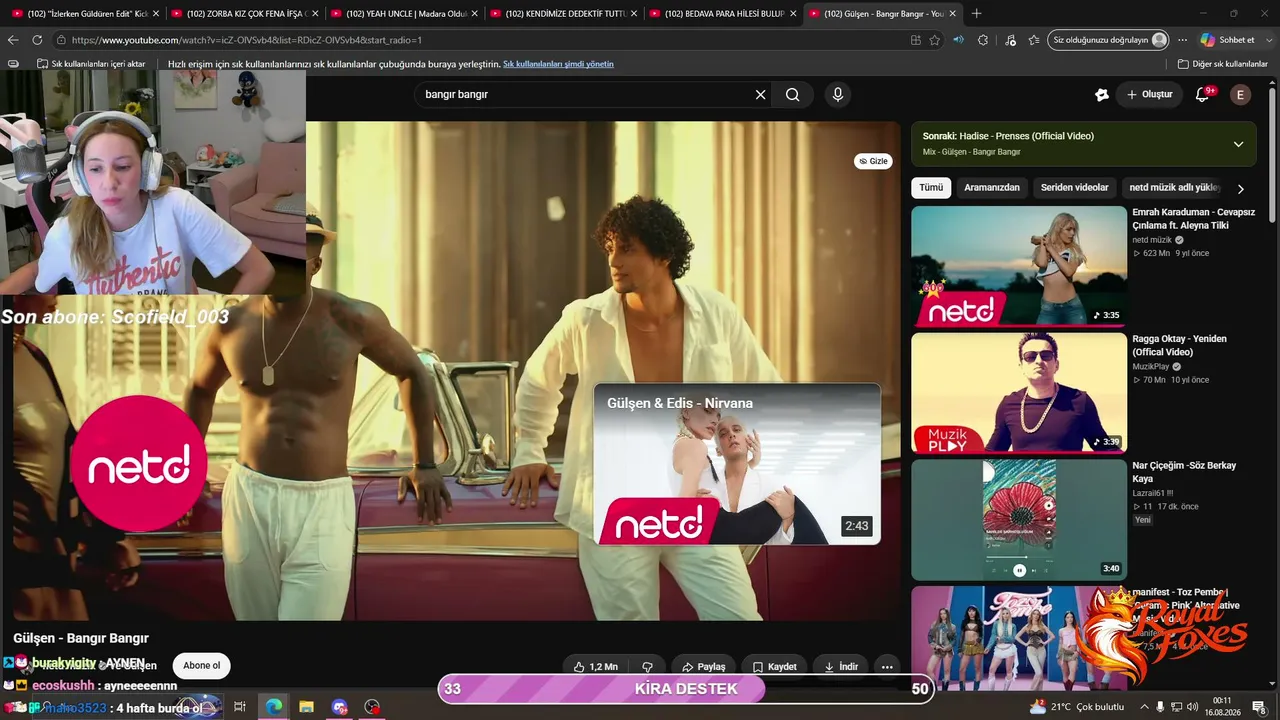This screenshot has height=720, width=1280.
Task: Add this page to favorites star
Action: click(x=935, y=40)
